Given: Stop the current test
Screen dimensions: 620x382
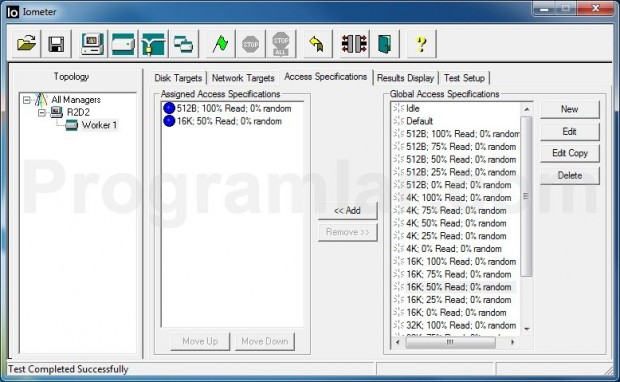Looking at the screenshot, I should pyautogui.click(x=250, y=43).
